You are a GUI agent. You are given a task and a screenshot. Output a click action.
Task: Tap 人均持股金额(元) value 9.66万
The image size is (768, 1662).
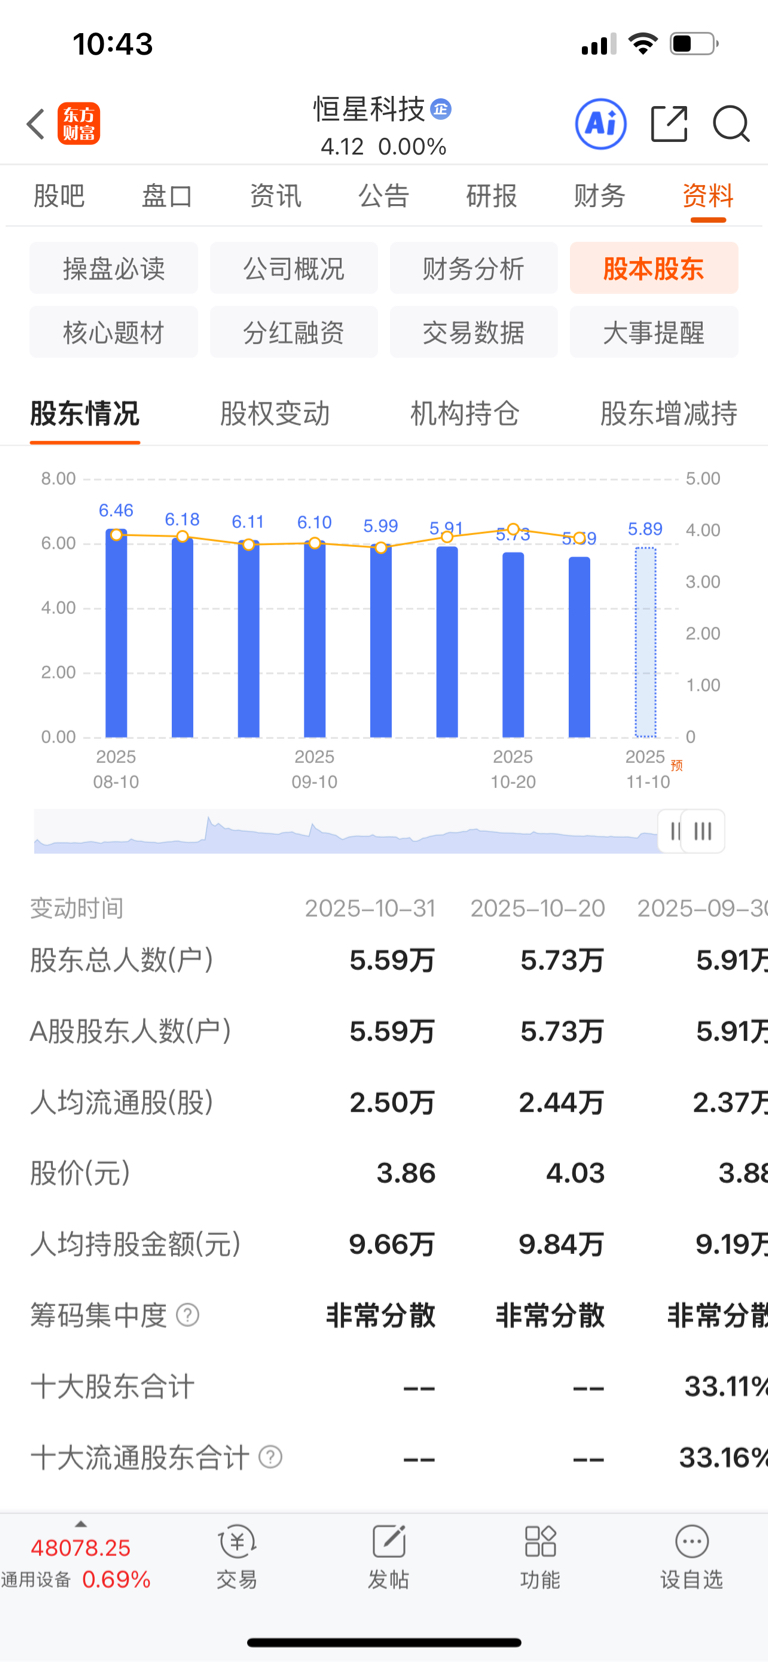coord(392,1245)
